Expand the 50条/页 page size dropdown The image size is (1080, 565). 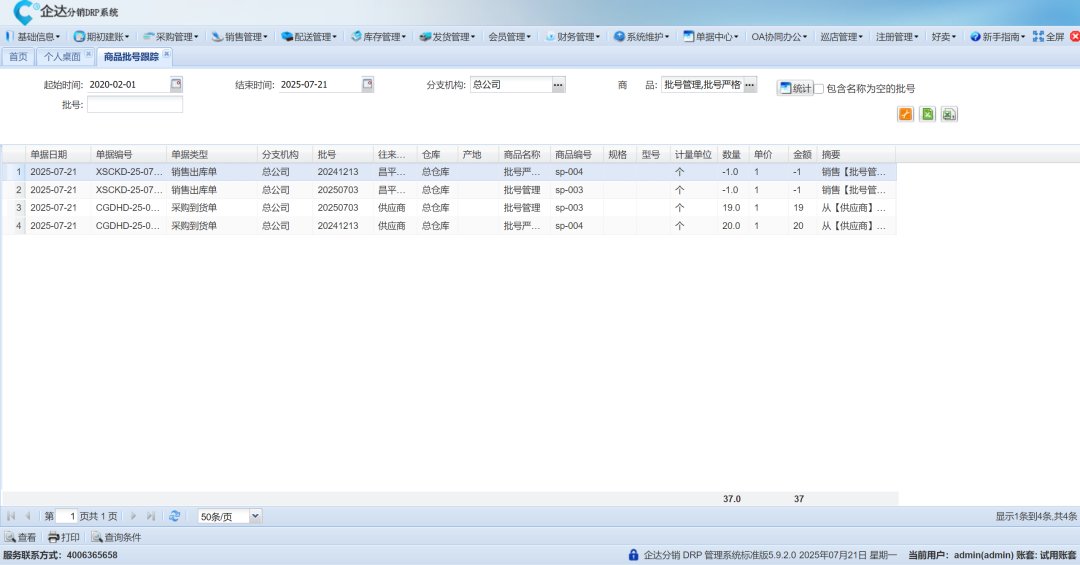pos(255,516)
